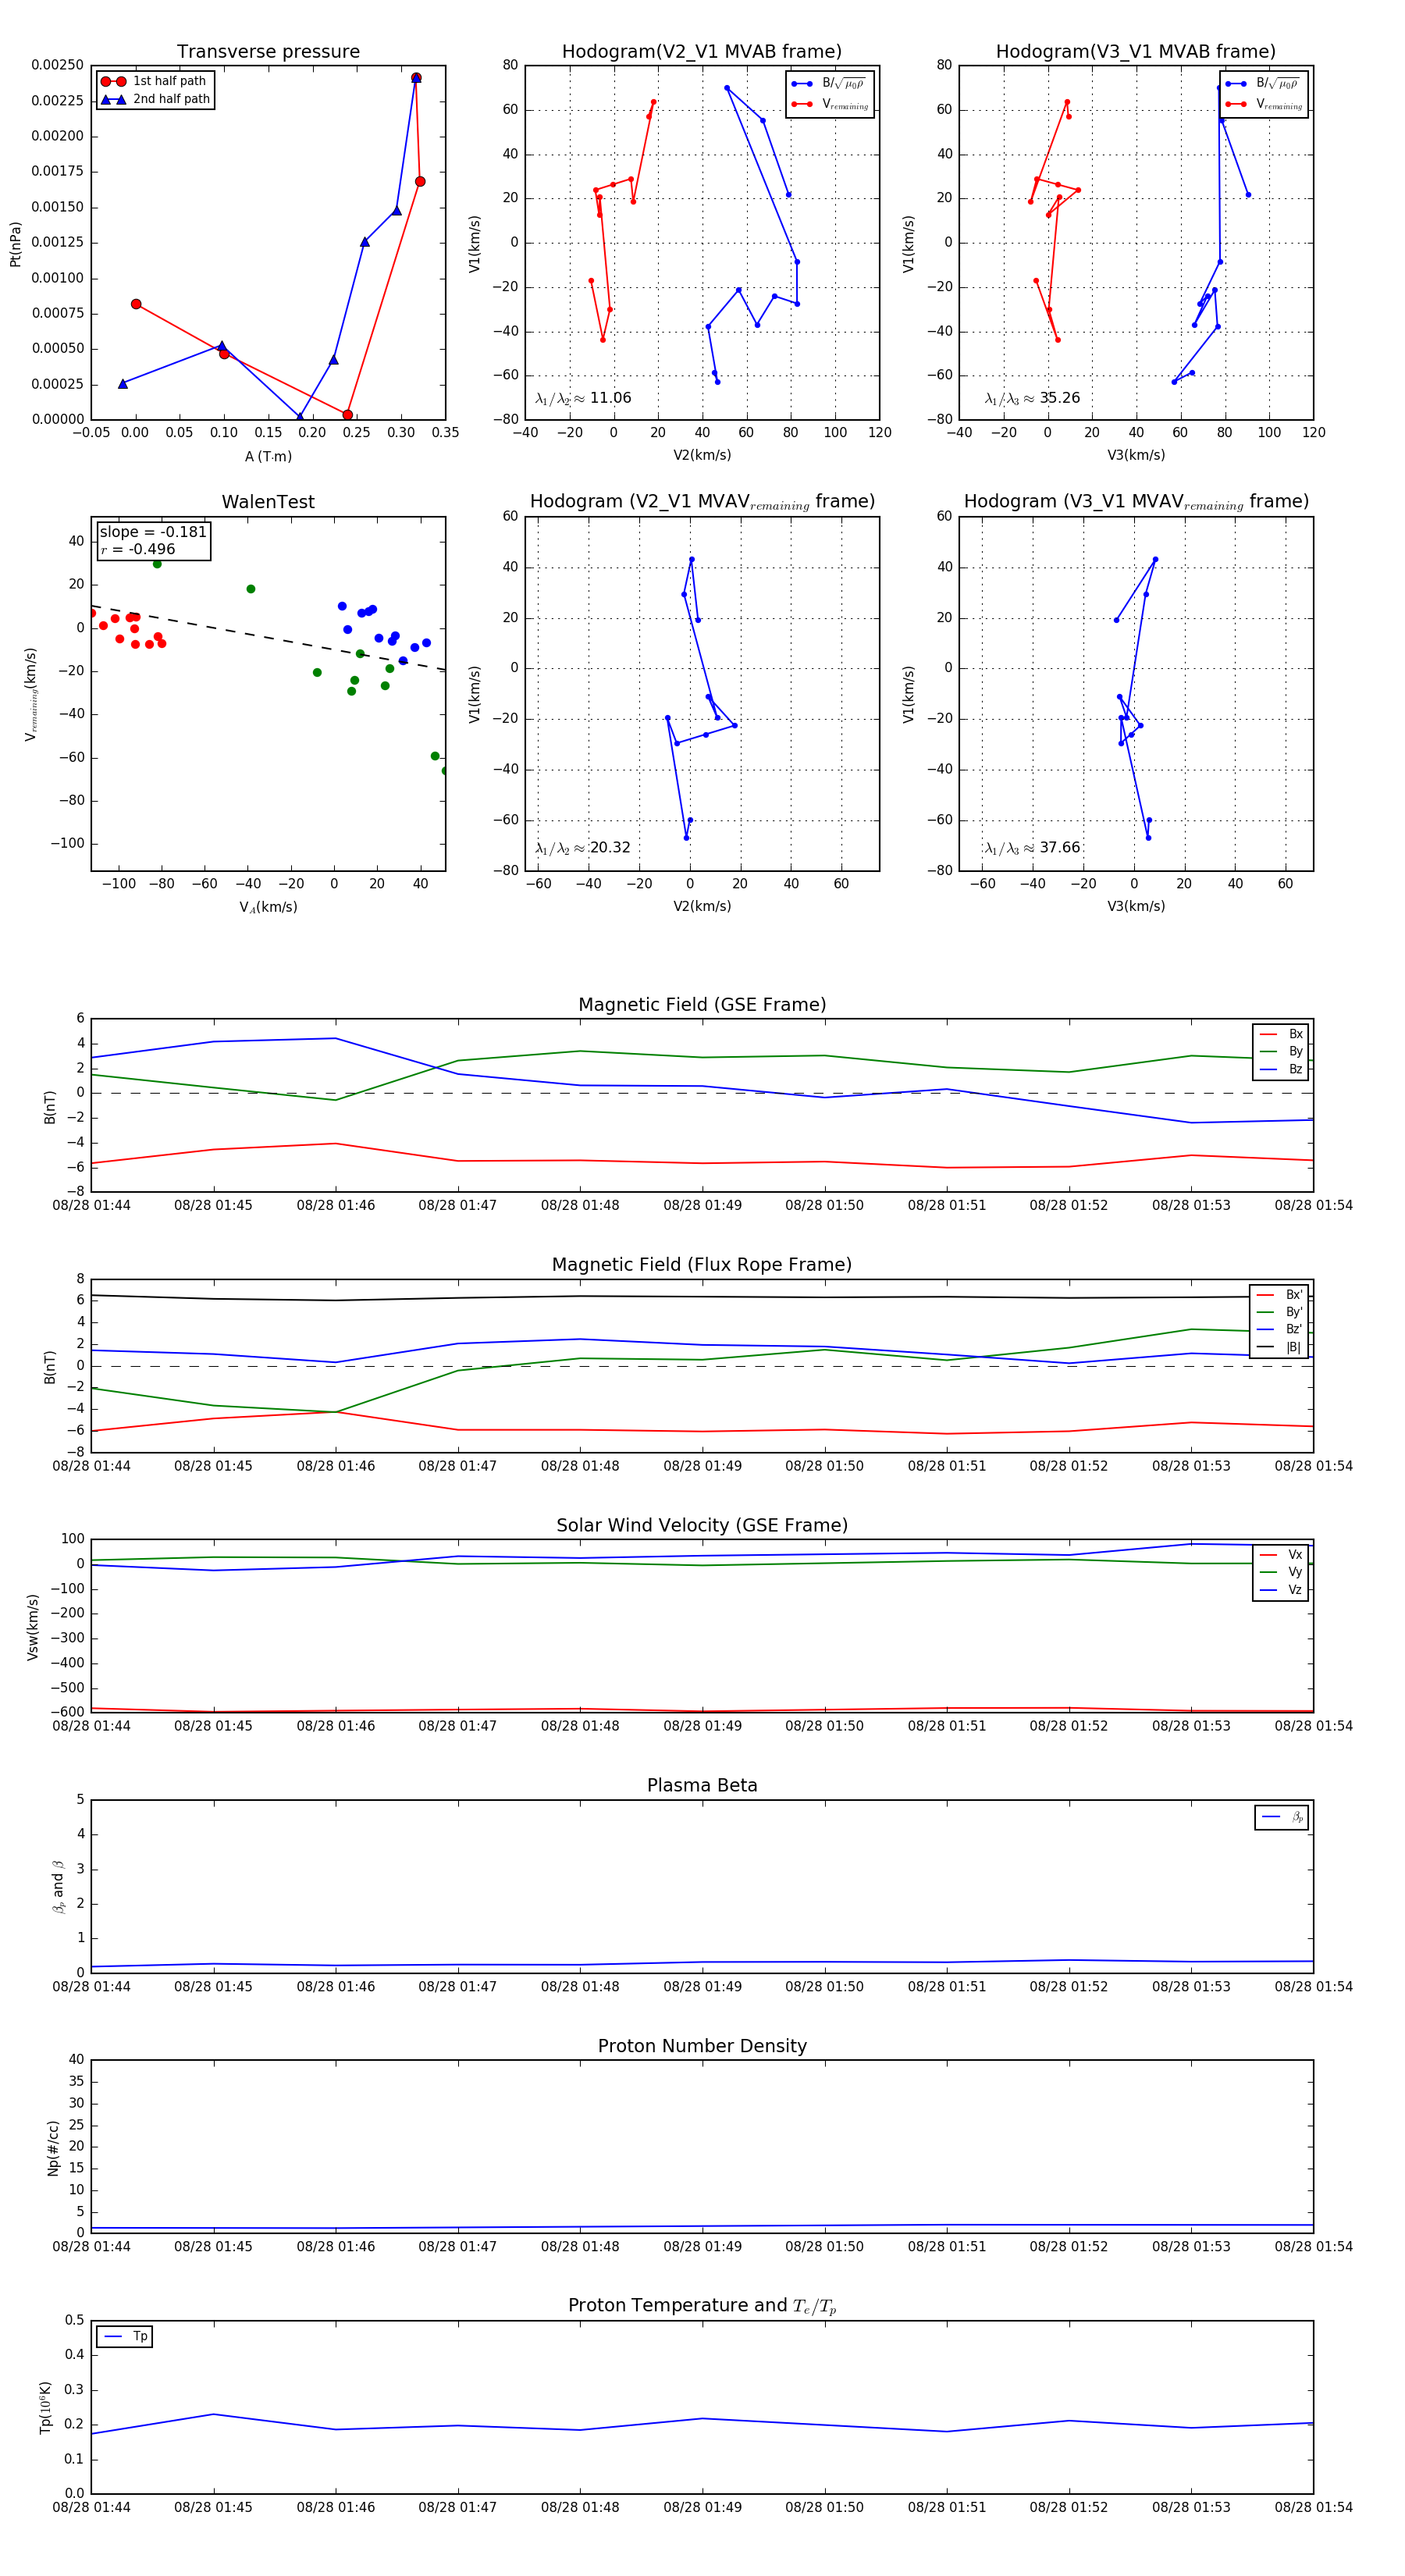1405x2576 pixels.
Task: Click the "WalenTest" plot title
Action: [268, 502]
